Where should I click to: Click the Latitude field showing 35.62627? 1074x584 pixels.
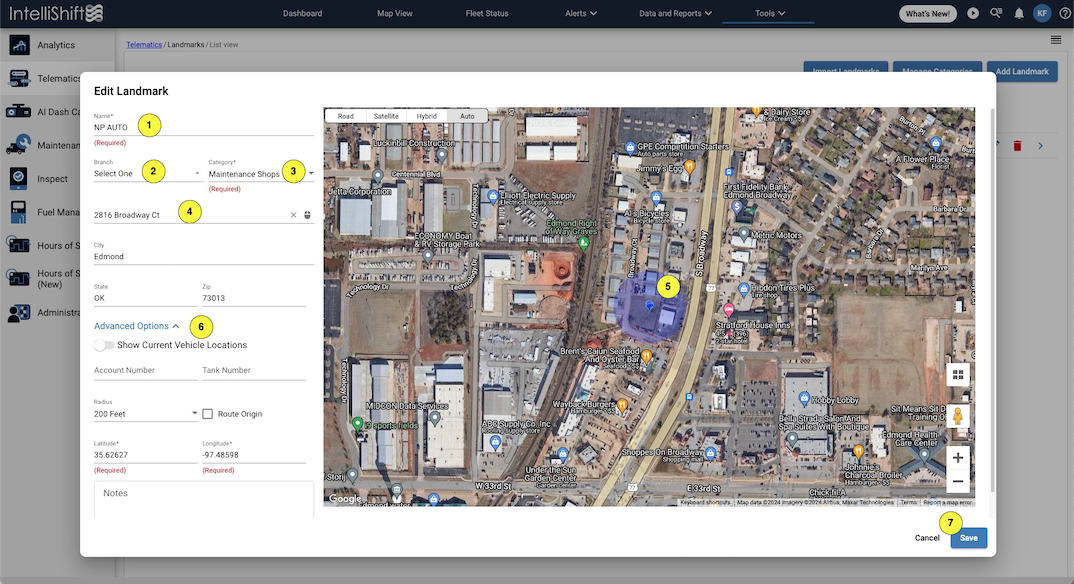145,455
